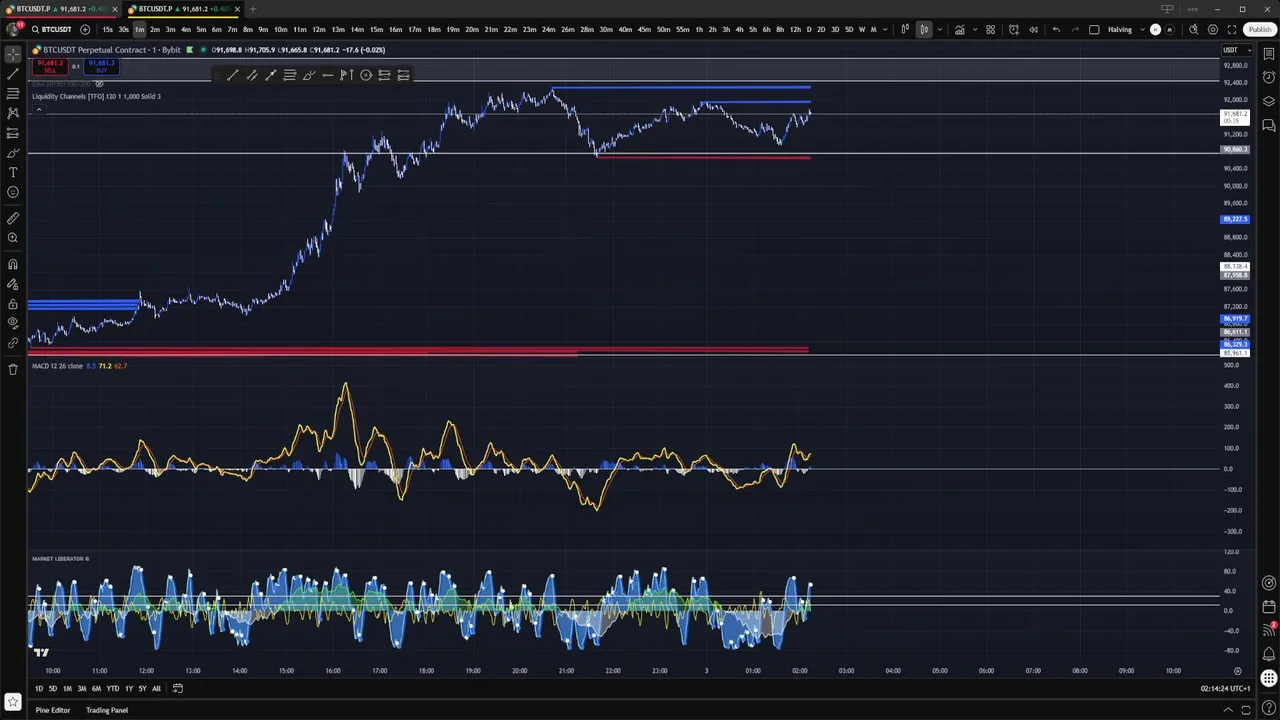This screenshot has width=1280, height=720.
Task: Select horizontal line in floating favorites toolbar
Action: pos(328,75)
